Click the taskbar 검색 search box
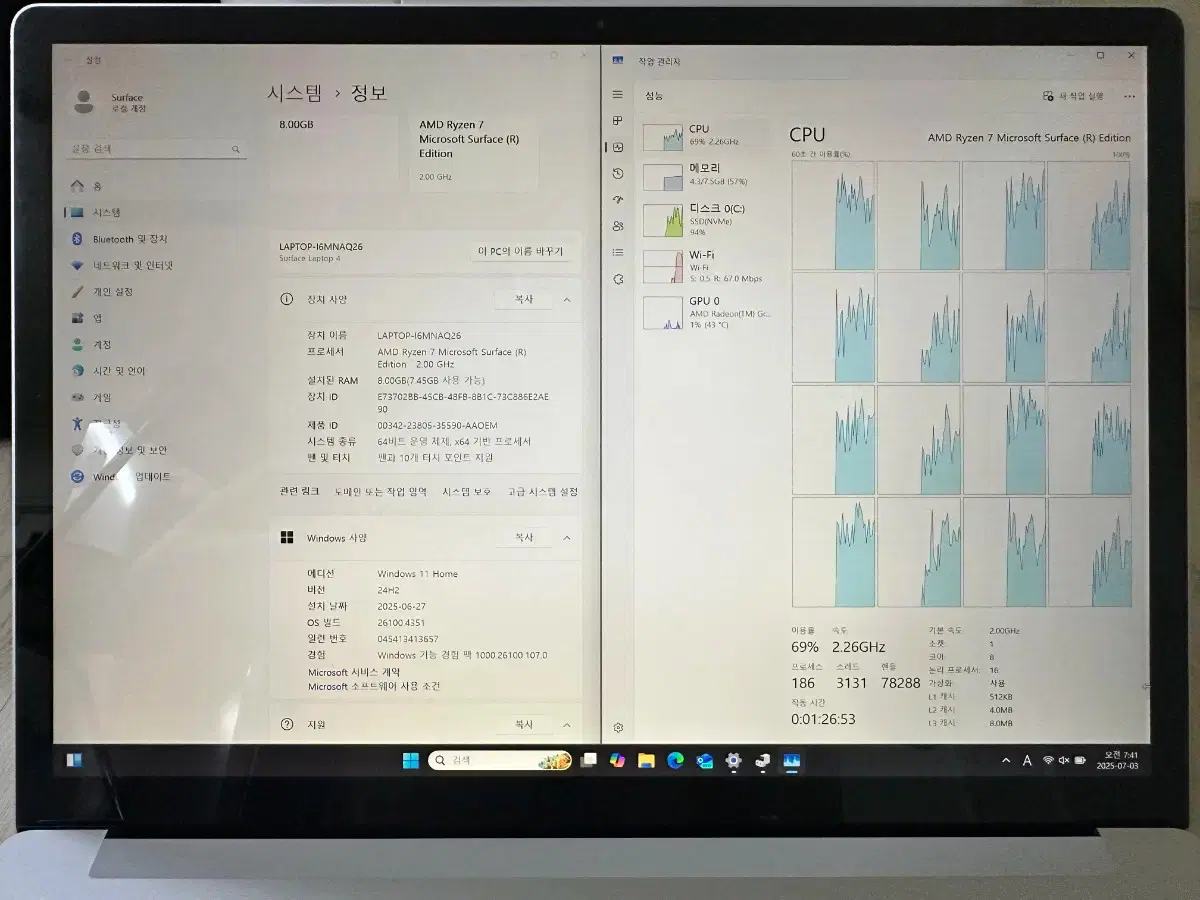Image resolution: width=1200 pixels, height=900 pixels. (500, 761)
